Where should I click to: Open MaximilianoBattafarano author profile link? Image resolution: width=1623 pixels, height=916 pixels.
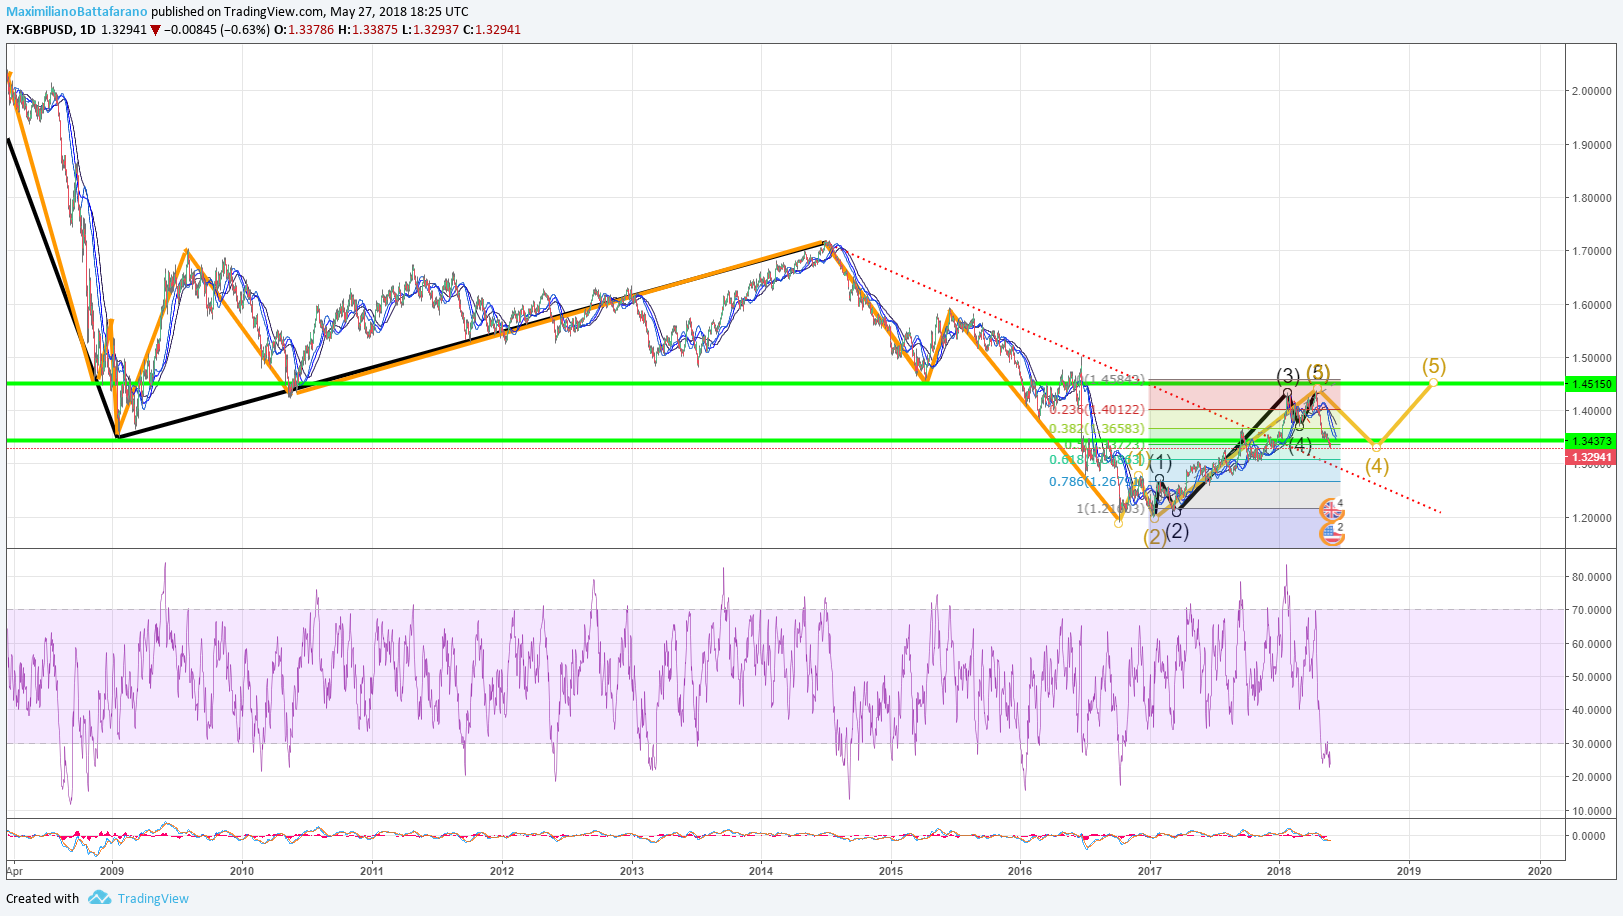tap(77, 11)
